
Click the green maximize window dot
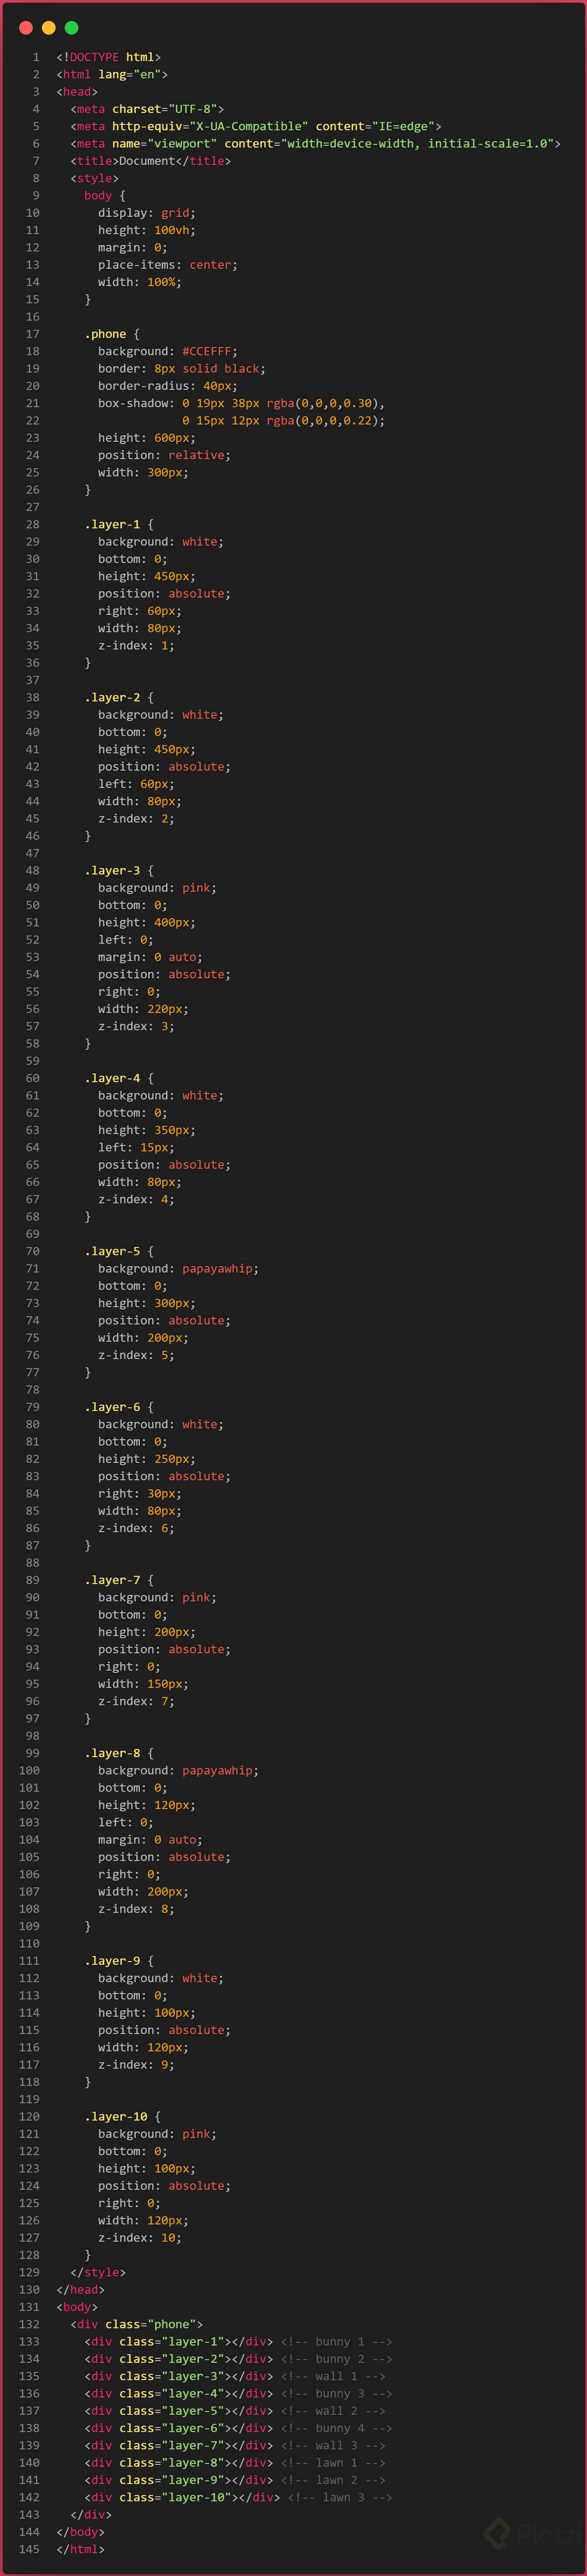point(72,28)
